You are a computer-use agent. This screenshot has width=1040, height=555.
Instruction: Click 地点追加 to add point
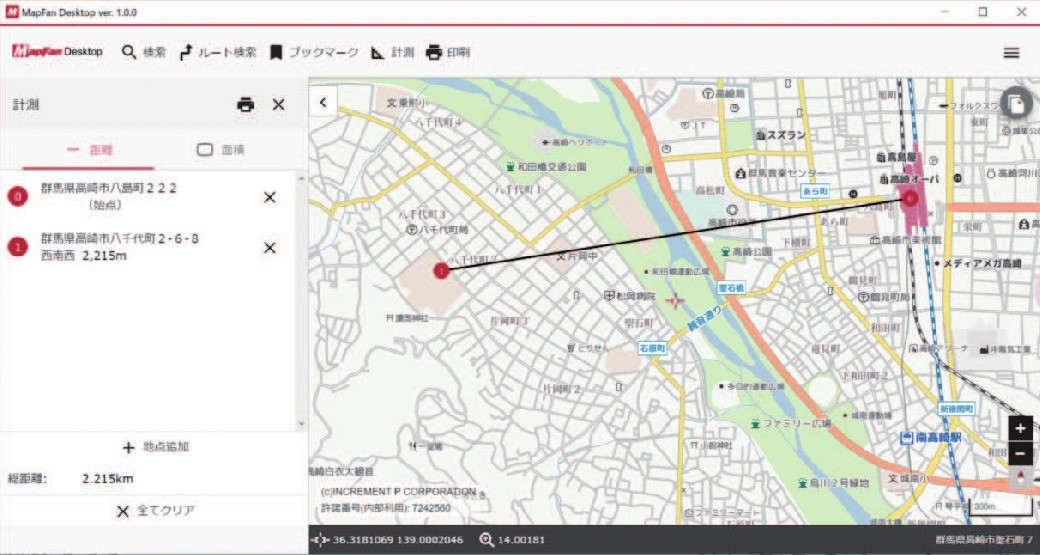point(154,447)
